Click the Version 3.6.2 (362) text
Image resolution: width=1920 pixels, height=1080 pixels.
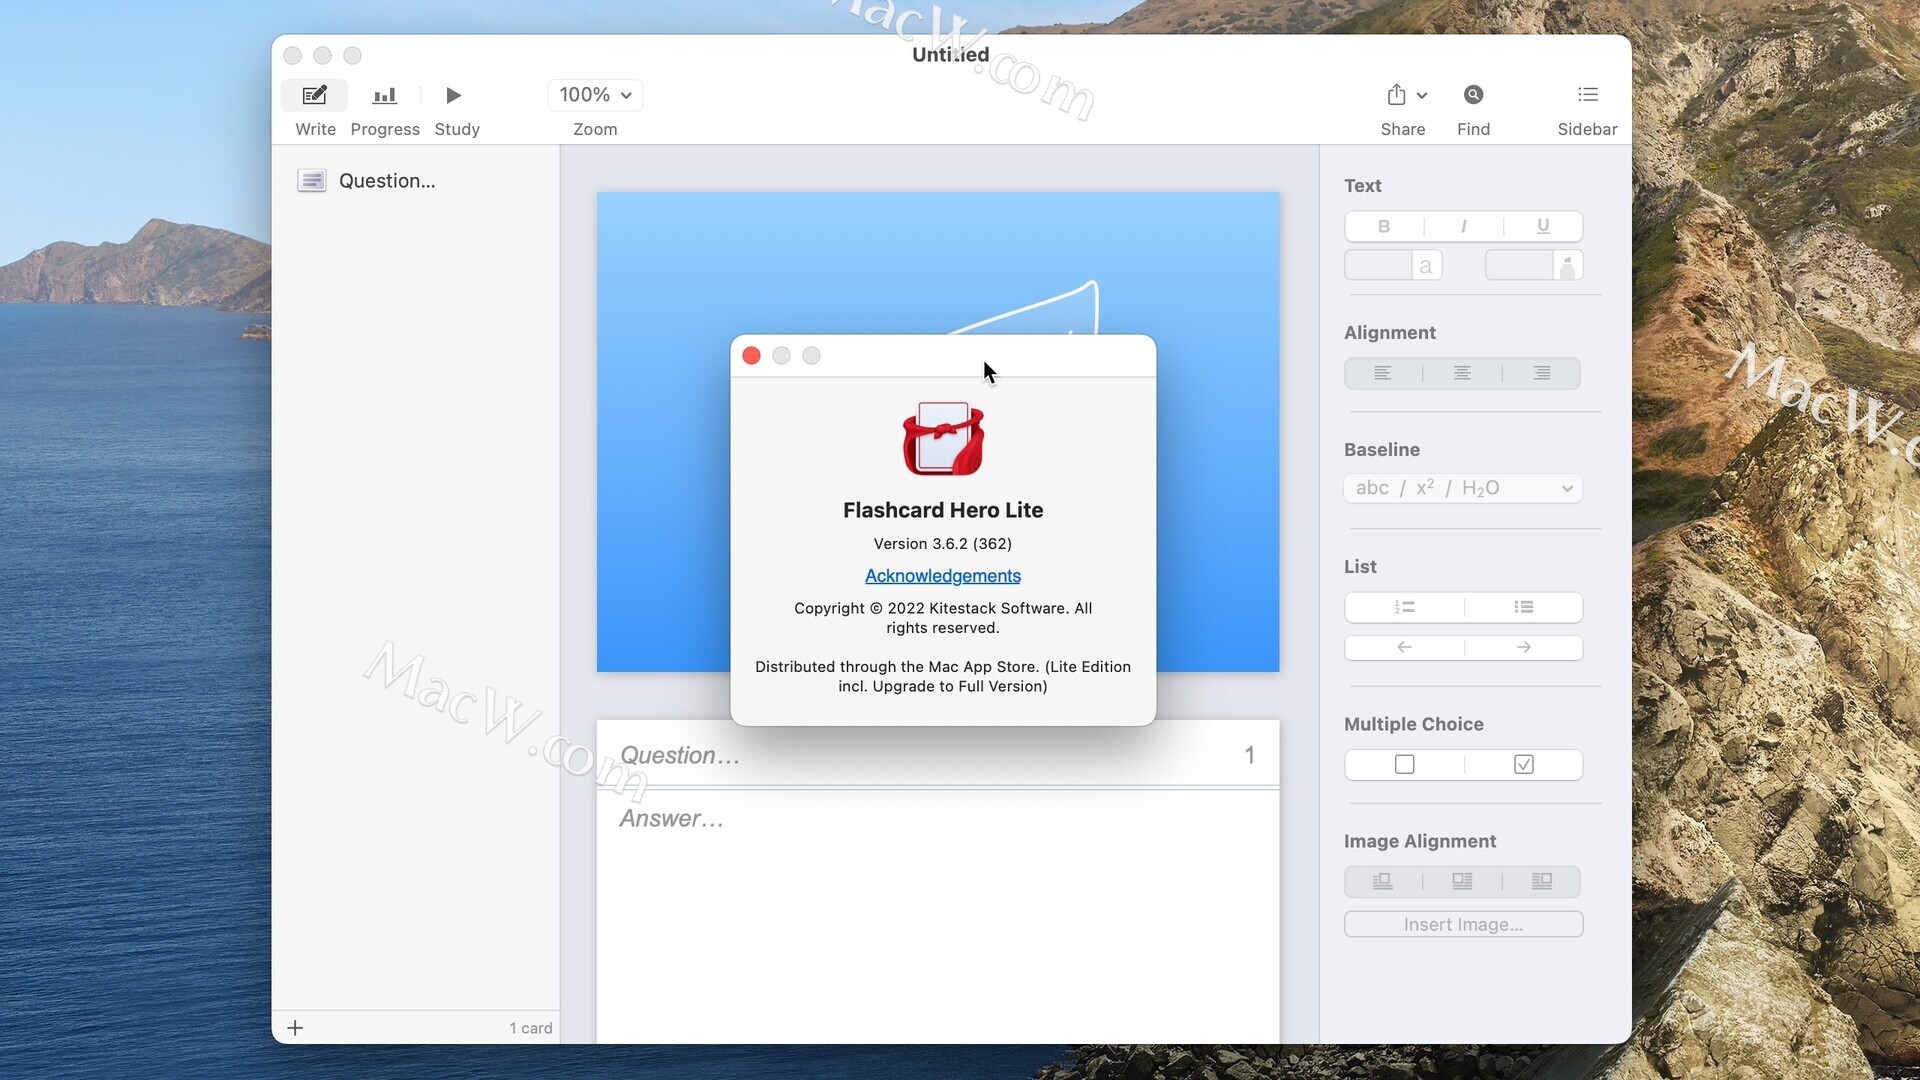click(x=942, y=544)
